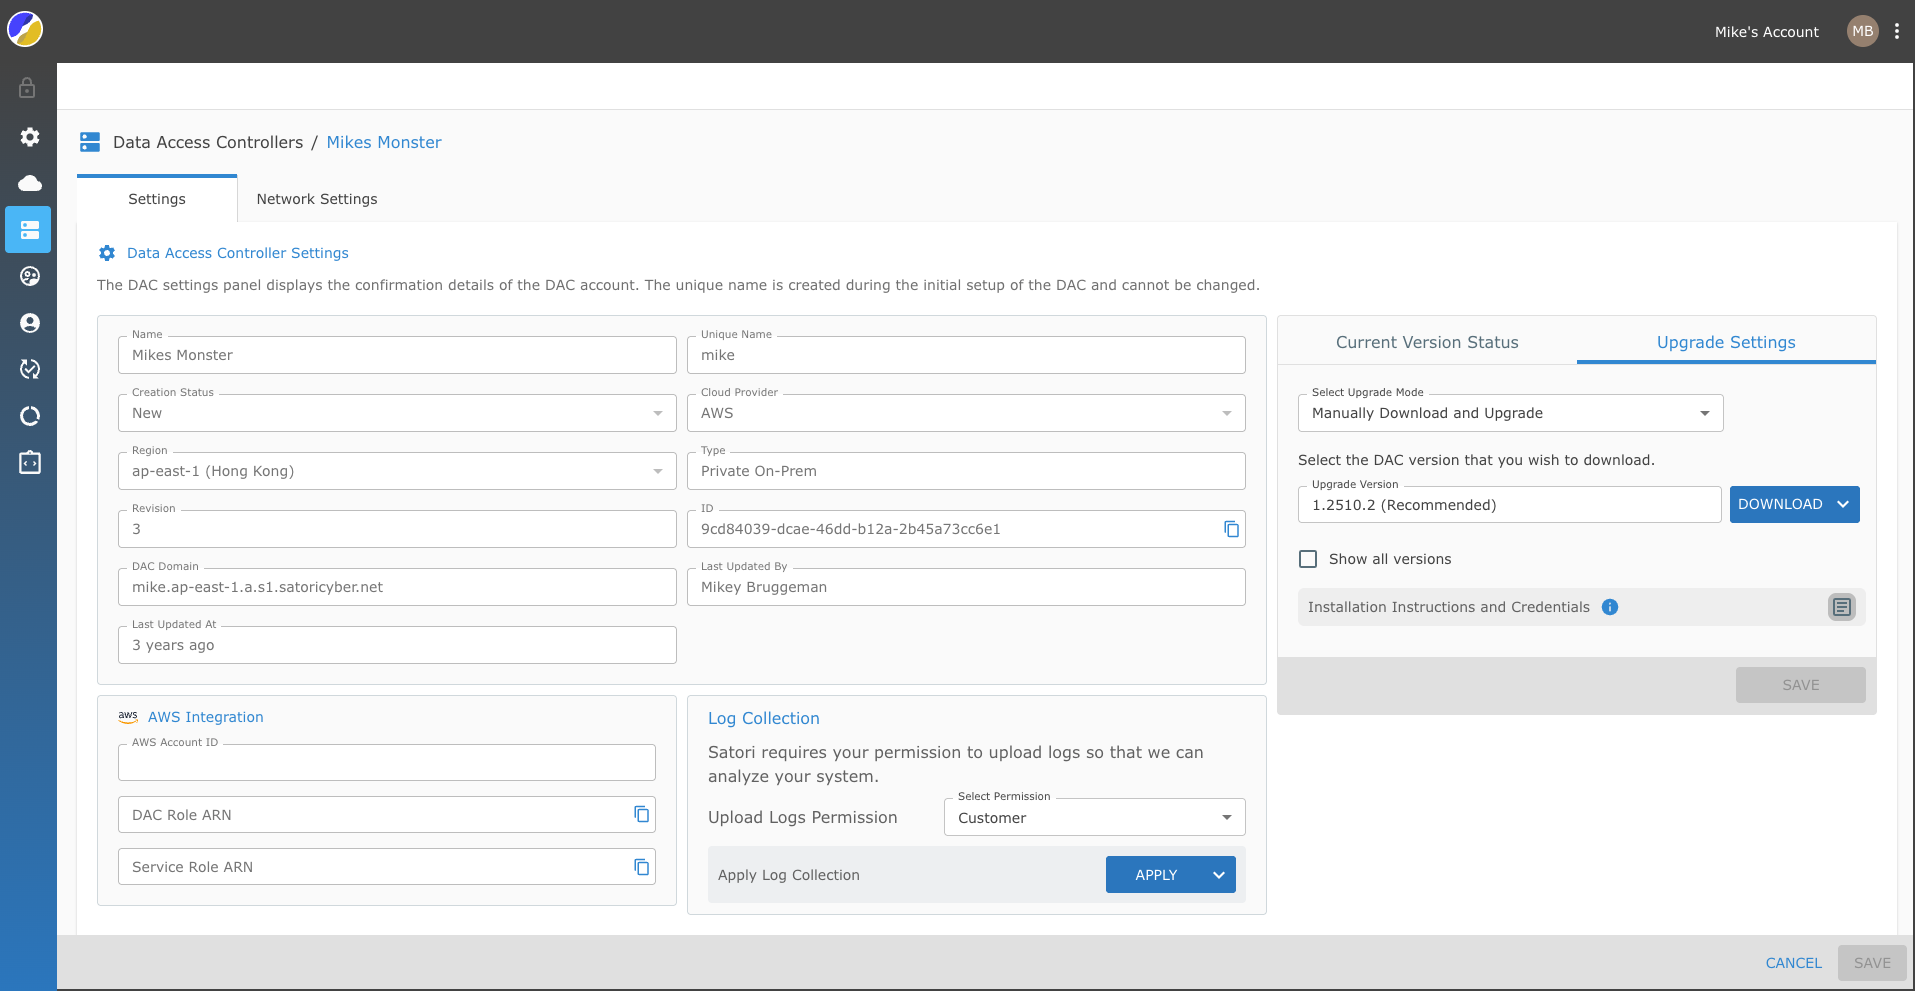Click the Upgrade Version field

pyautogui.click(x=1509, y=504)
